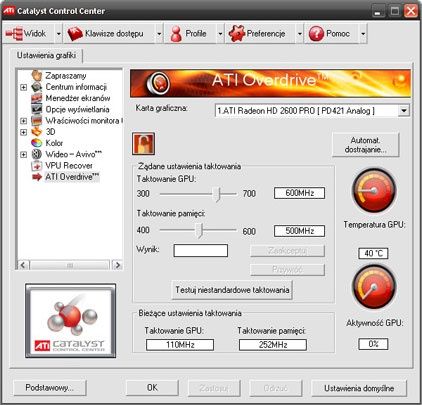Open the Karta graficzna dropdown

403,110
